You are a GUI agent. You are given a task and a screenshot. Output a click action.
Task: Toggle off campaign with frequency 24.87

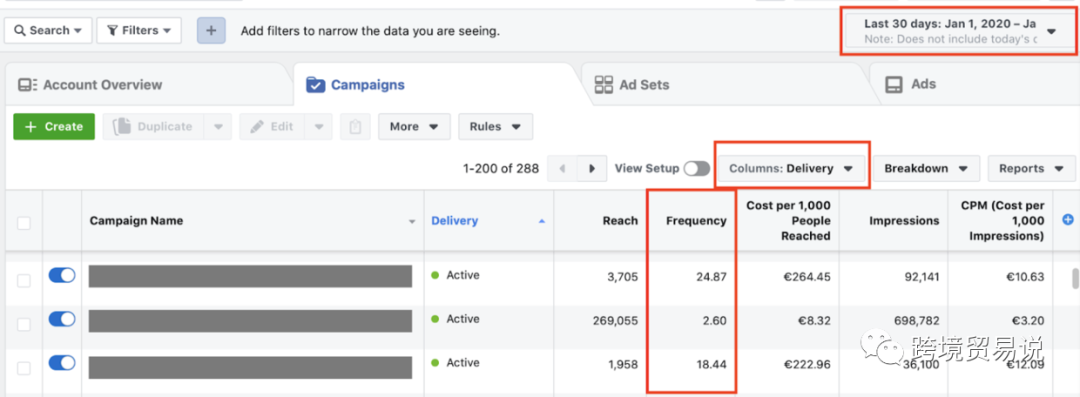point(62,276)
